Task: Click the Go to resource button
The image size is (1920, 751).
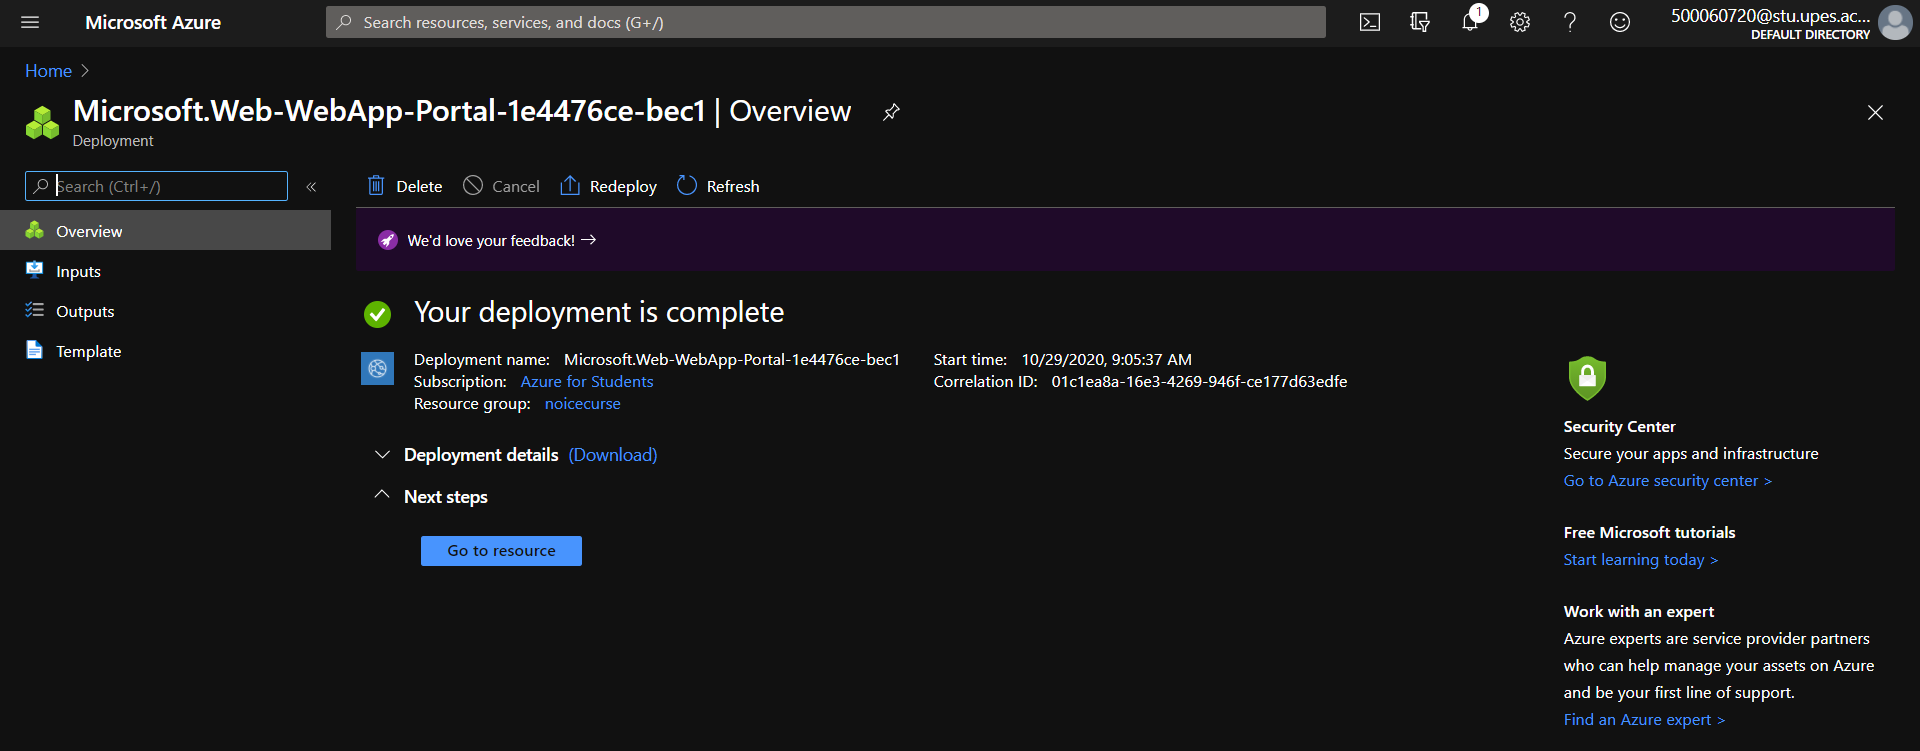Action: (501, 551)
